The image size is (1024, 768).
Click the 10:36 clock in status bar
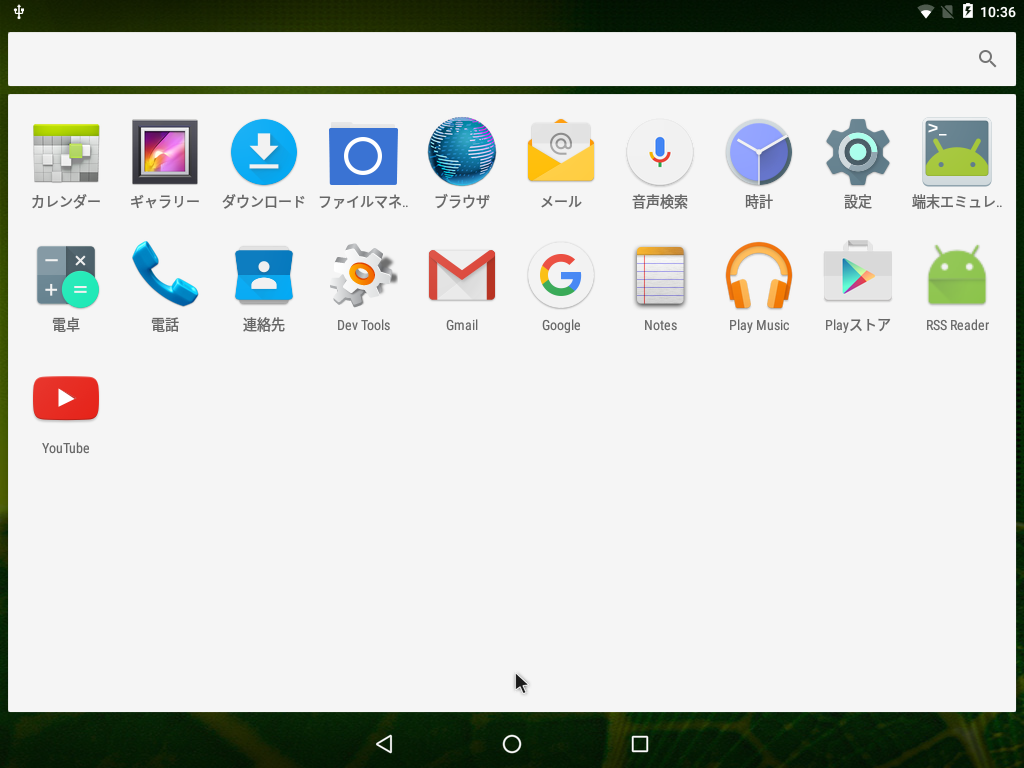[998, 12]
